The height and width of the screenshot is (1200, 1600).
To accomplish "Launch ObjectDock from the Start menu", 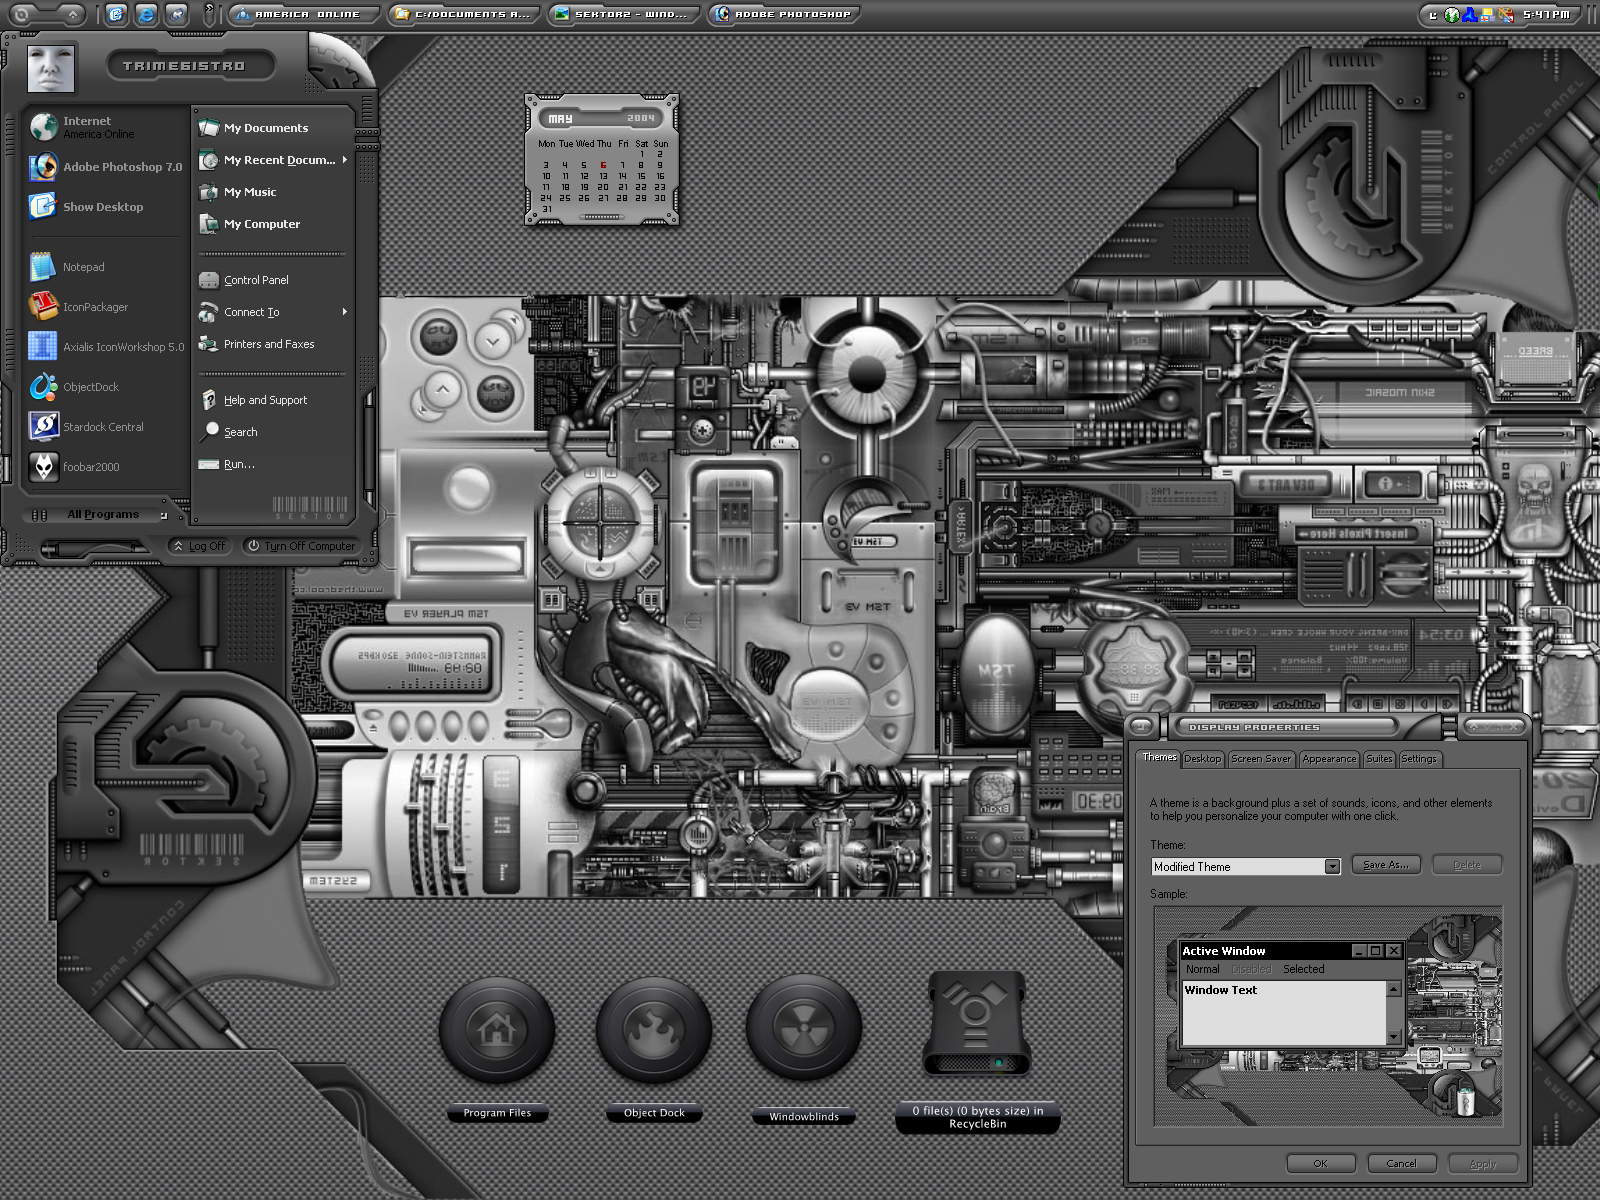I will pos(106,387).
